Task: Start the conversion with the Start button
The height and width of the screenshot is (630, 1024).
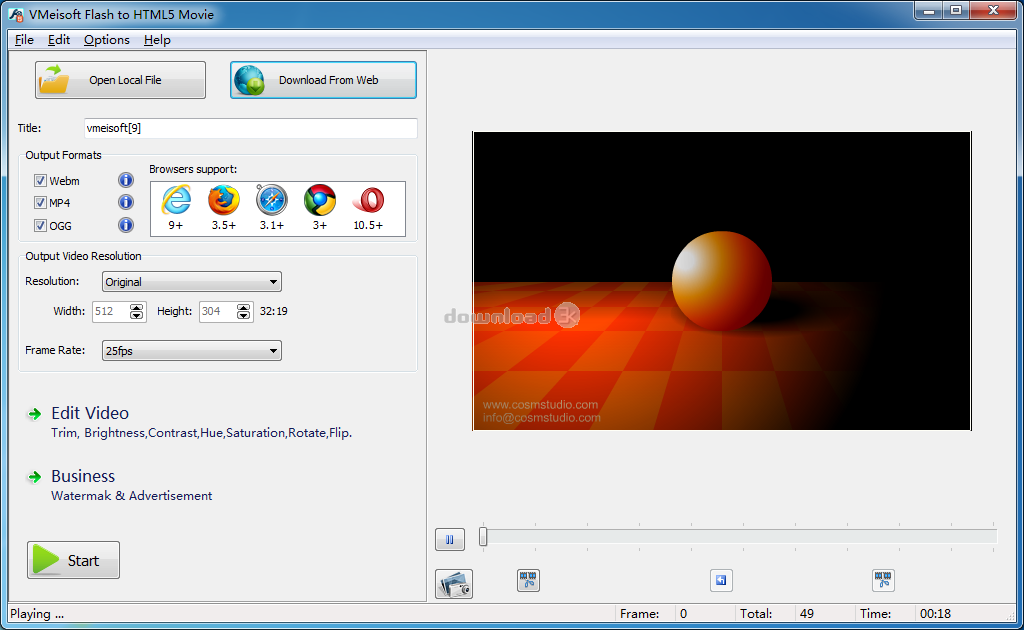Action: (73, 560)
